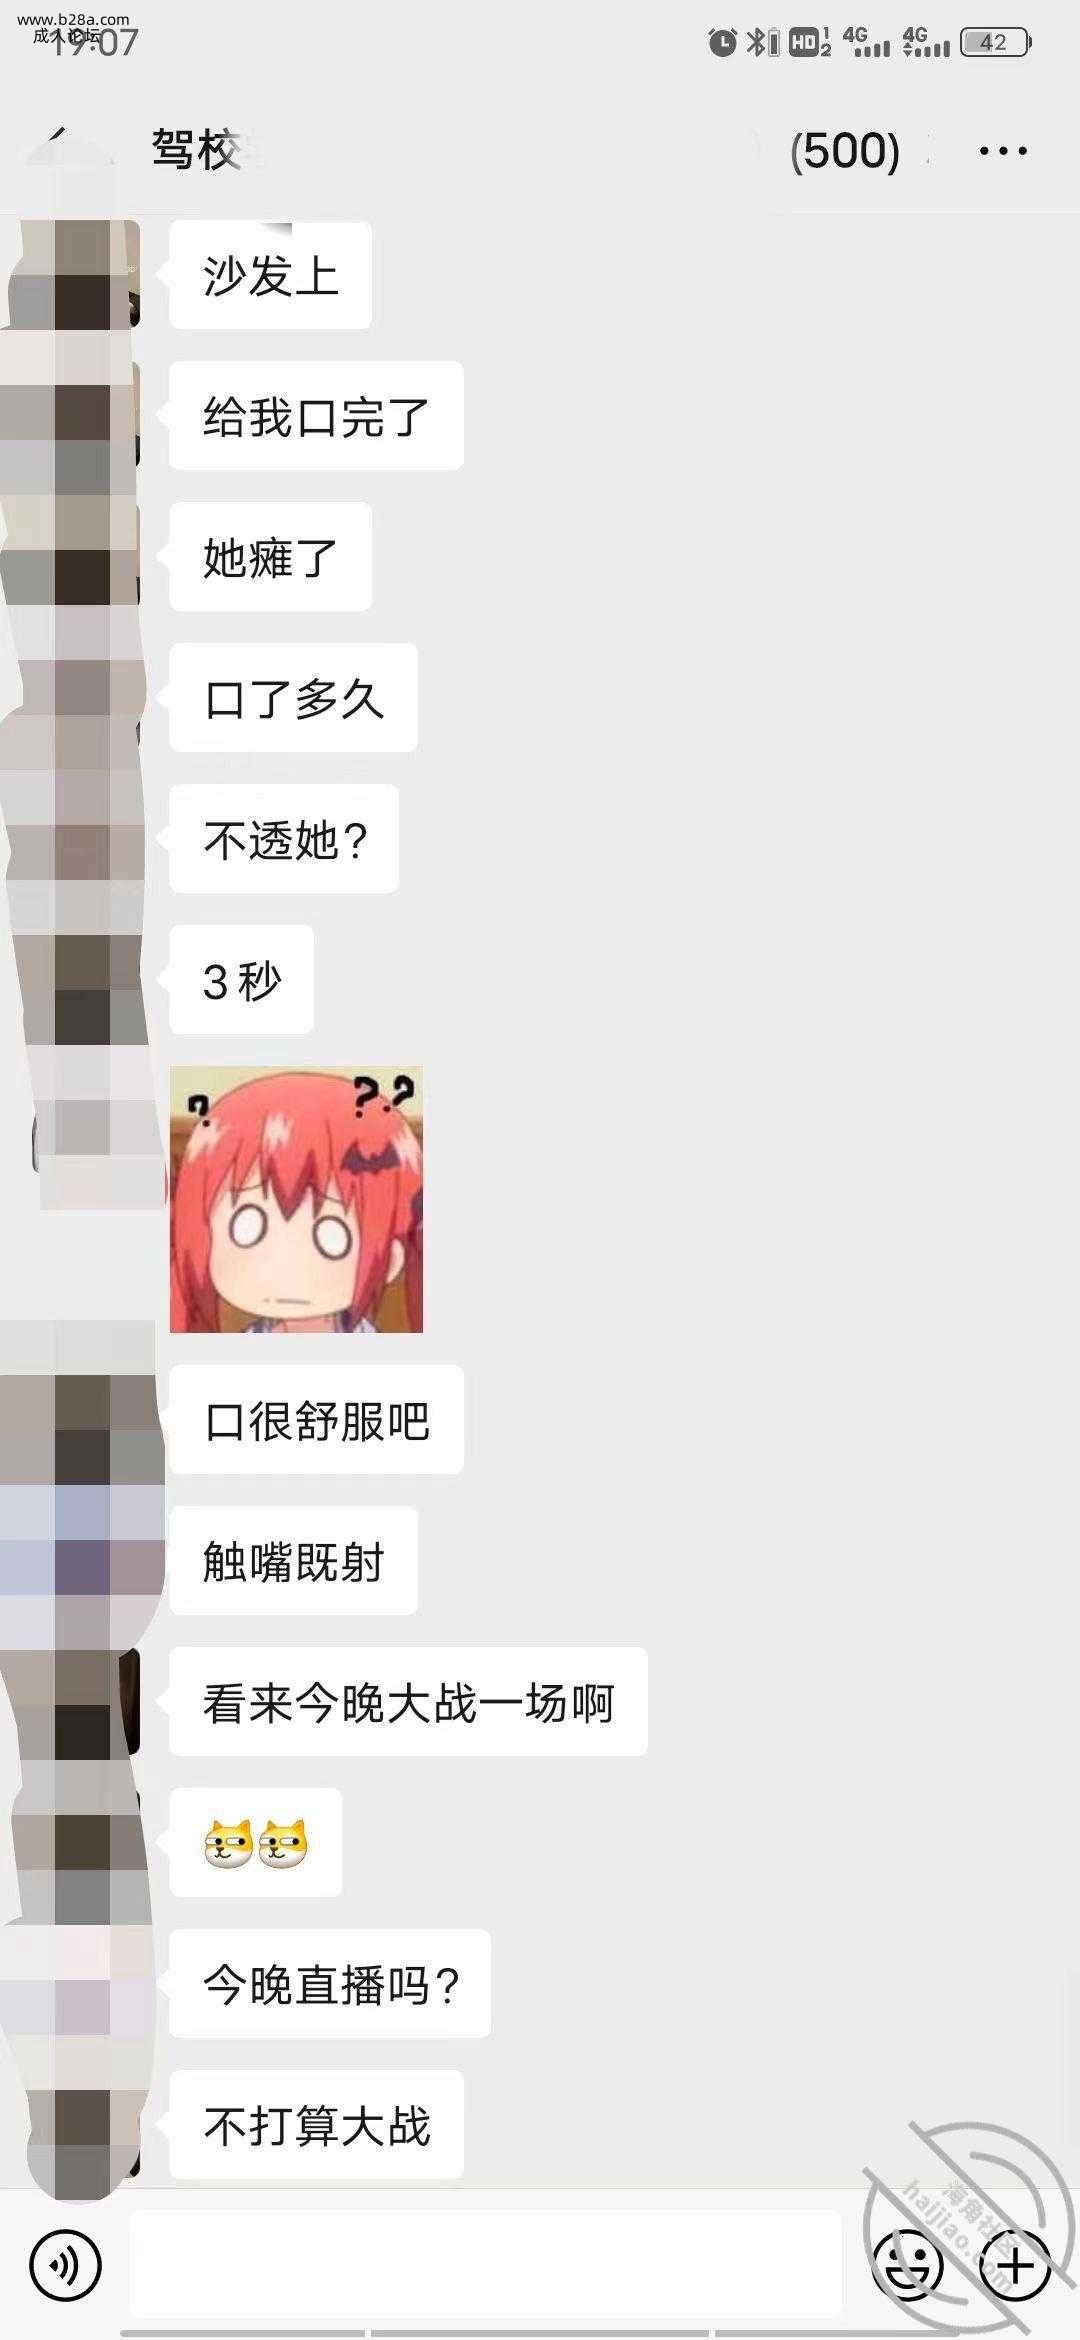
Task: Open the three-dot chat options menu
Action: pos(1003,151)
